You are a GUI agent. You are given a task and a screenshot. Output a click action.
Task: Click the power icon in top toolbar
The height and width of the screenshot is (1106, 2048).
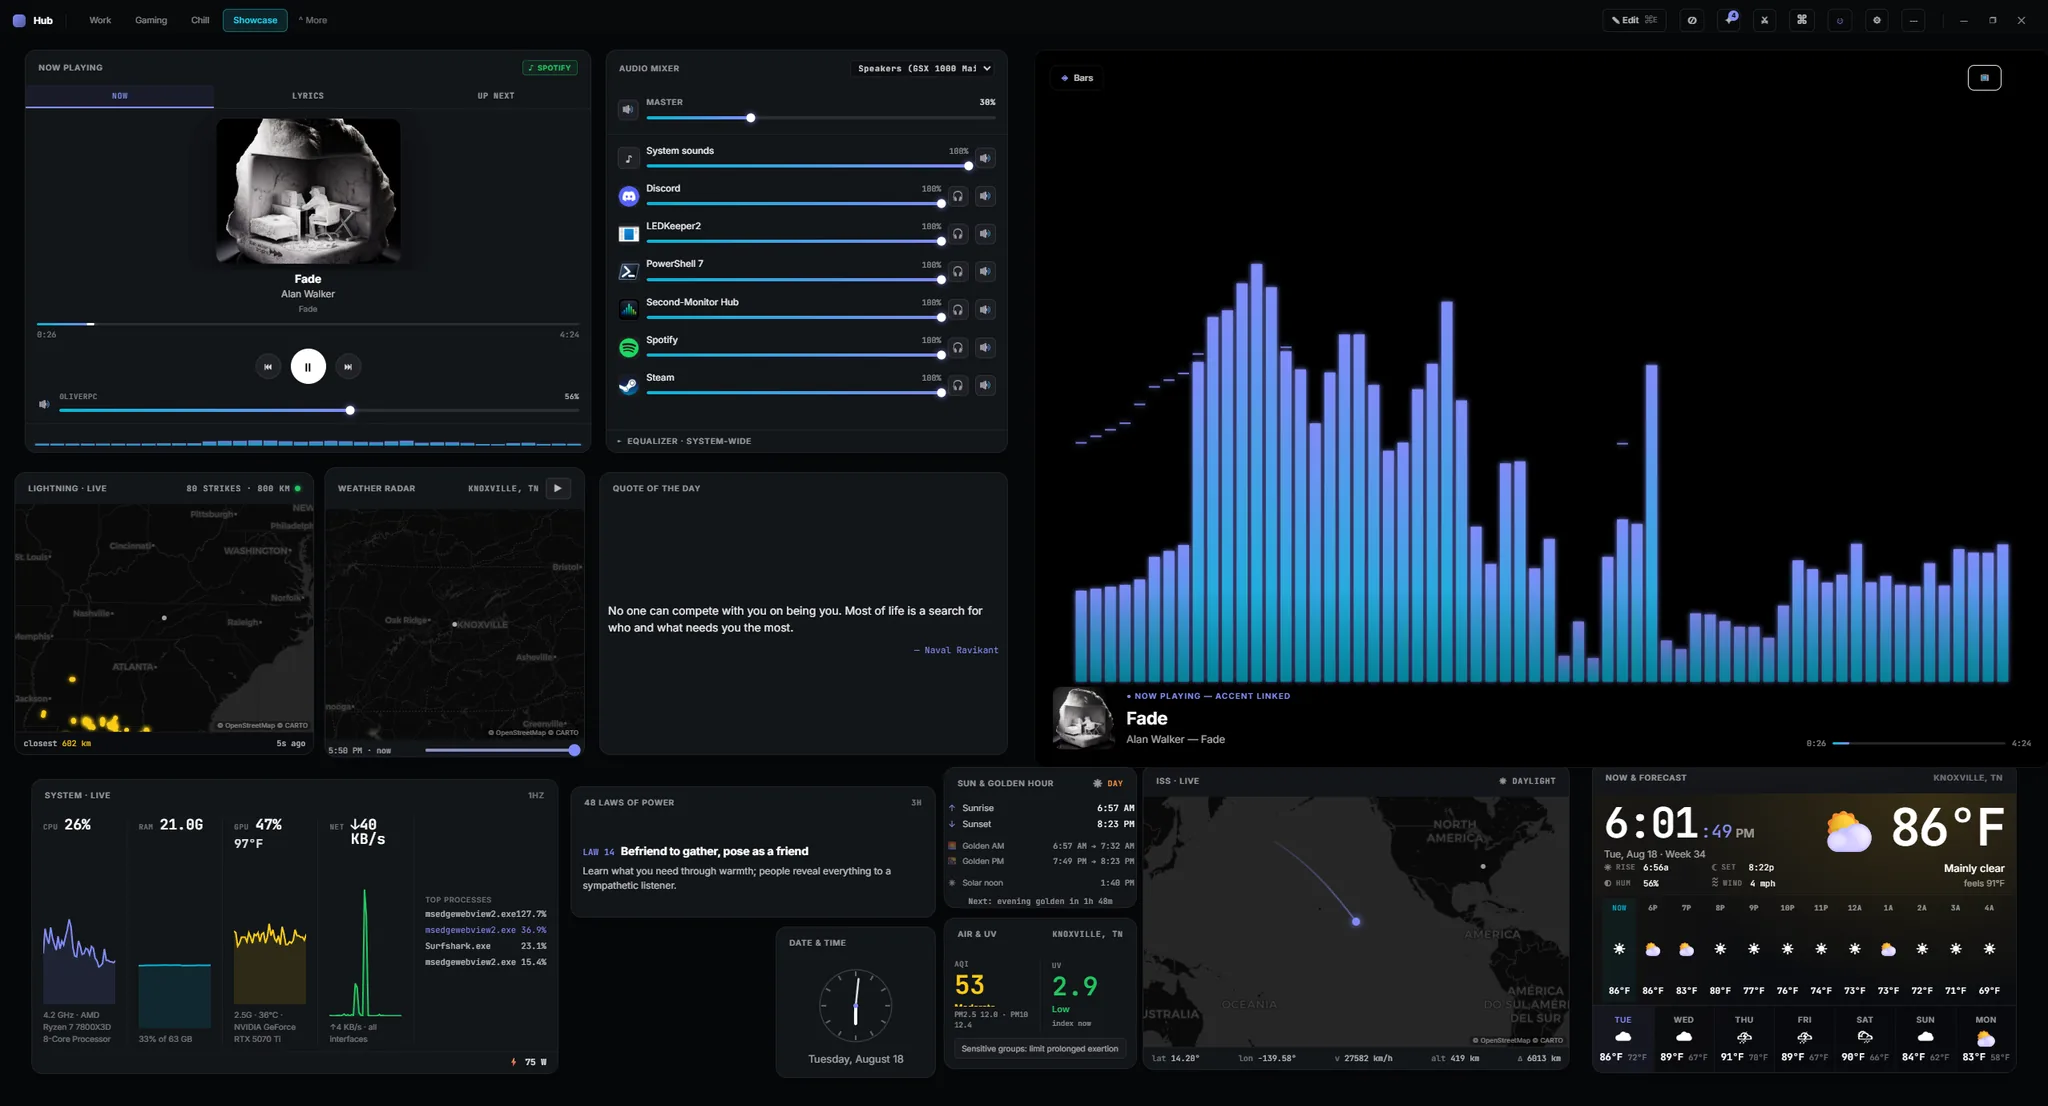[x=1839, y=20]
